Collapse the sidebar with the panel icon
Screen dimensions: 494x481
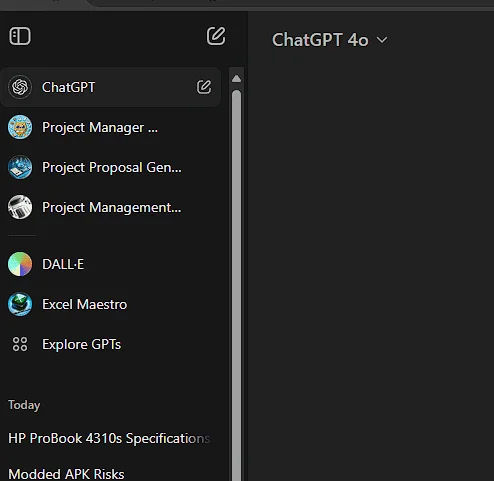[20, 36]
